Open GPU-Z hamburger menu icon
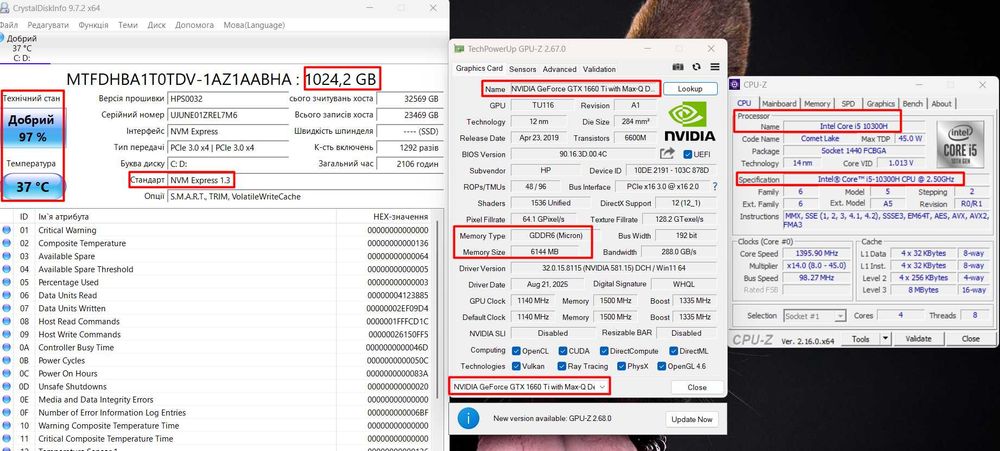This screenshot has width=1000, height=451. pos(715,67)
